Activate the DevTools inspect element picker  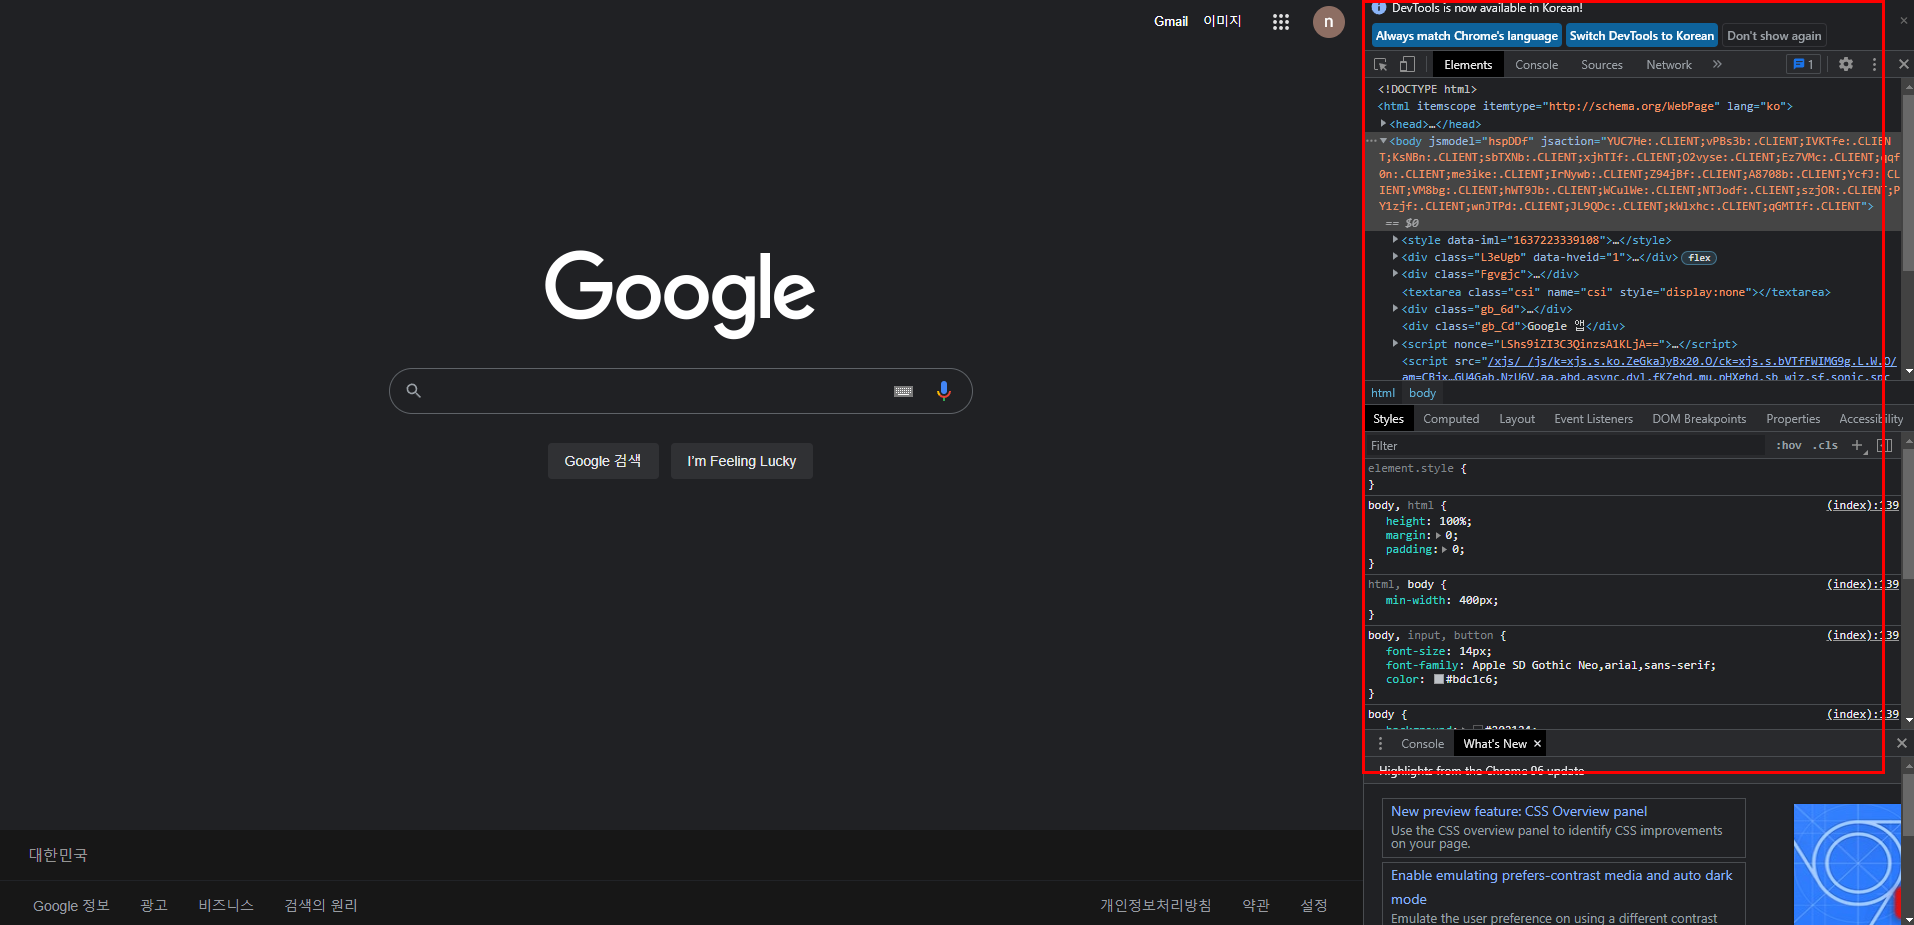pos(1380,64)
